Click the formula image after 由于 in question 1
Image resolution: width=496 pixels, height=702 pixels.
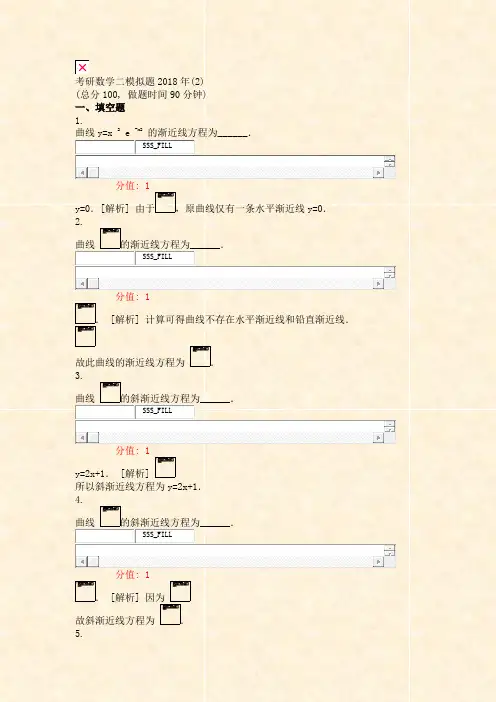[x=165, y=202]
